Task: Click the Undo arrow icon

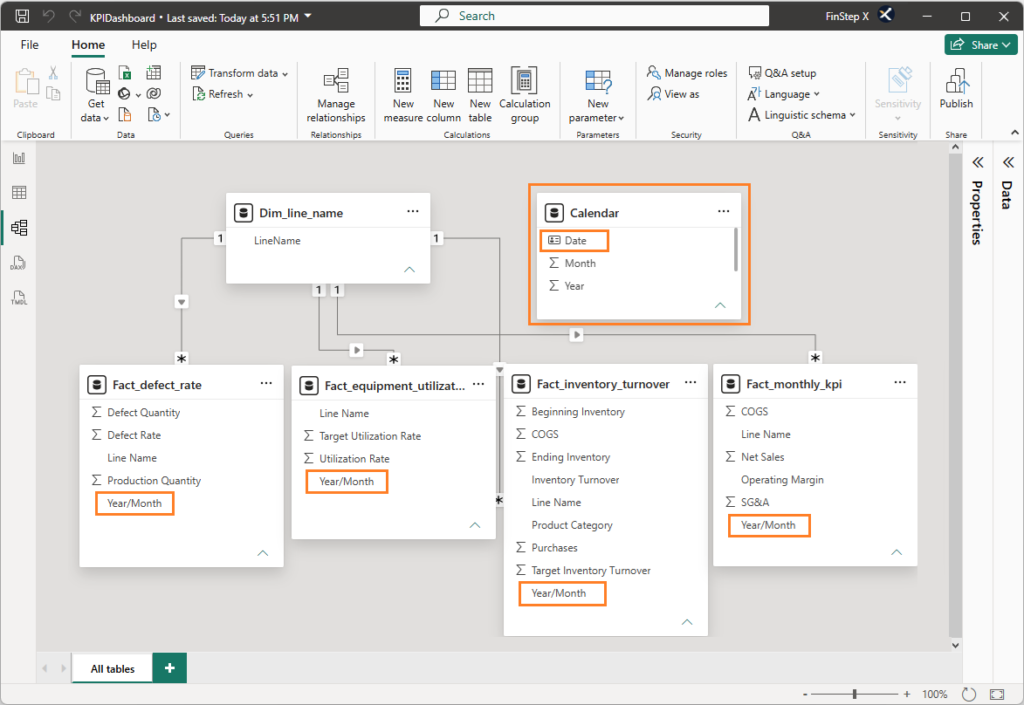Action: click(49, 16)
